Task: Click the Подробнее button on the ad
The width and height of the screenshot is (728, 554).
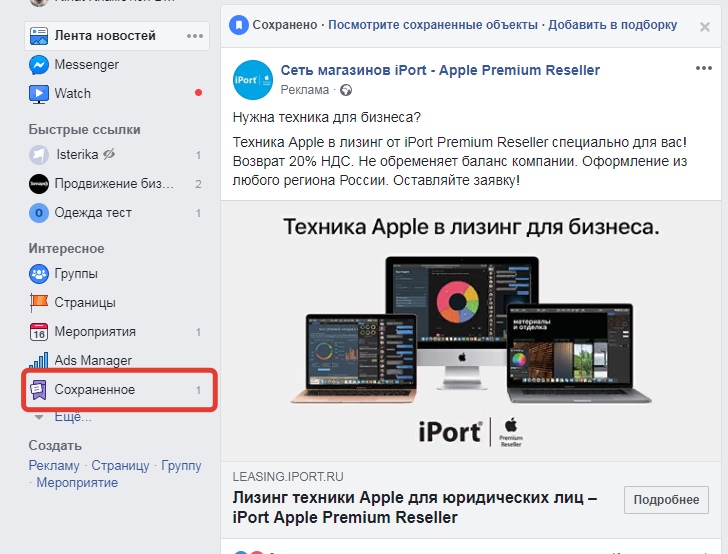Action: point(666,500)
